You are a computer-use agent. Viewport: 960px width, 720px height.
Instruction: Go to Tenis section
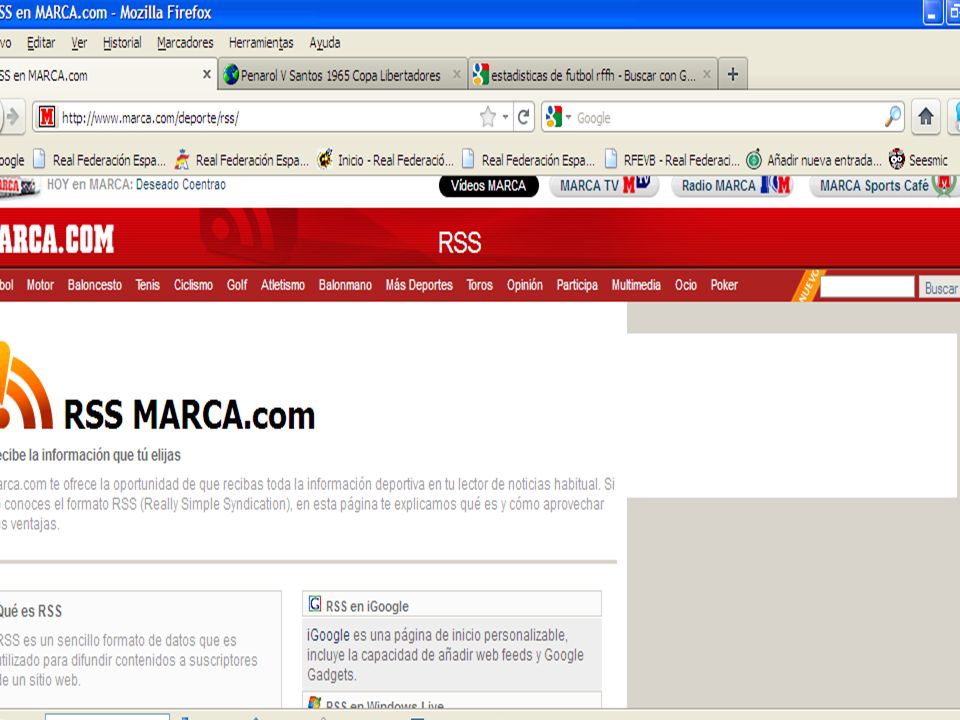(x=148, y=285)
